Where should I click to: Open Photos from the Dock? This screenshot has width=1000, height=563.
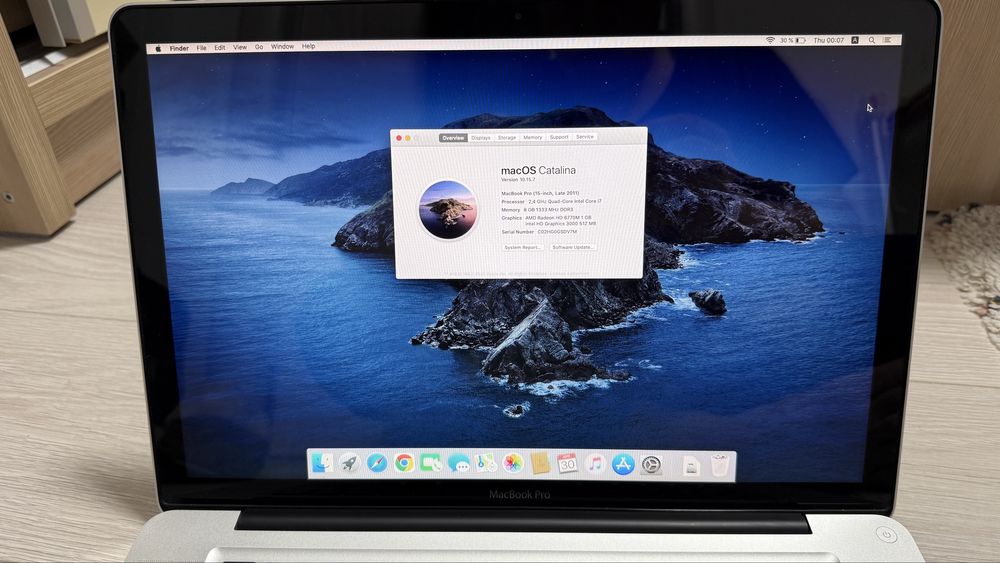click(x=513, y=464)
